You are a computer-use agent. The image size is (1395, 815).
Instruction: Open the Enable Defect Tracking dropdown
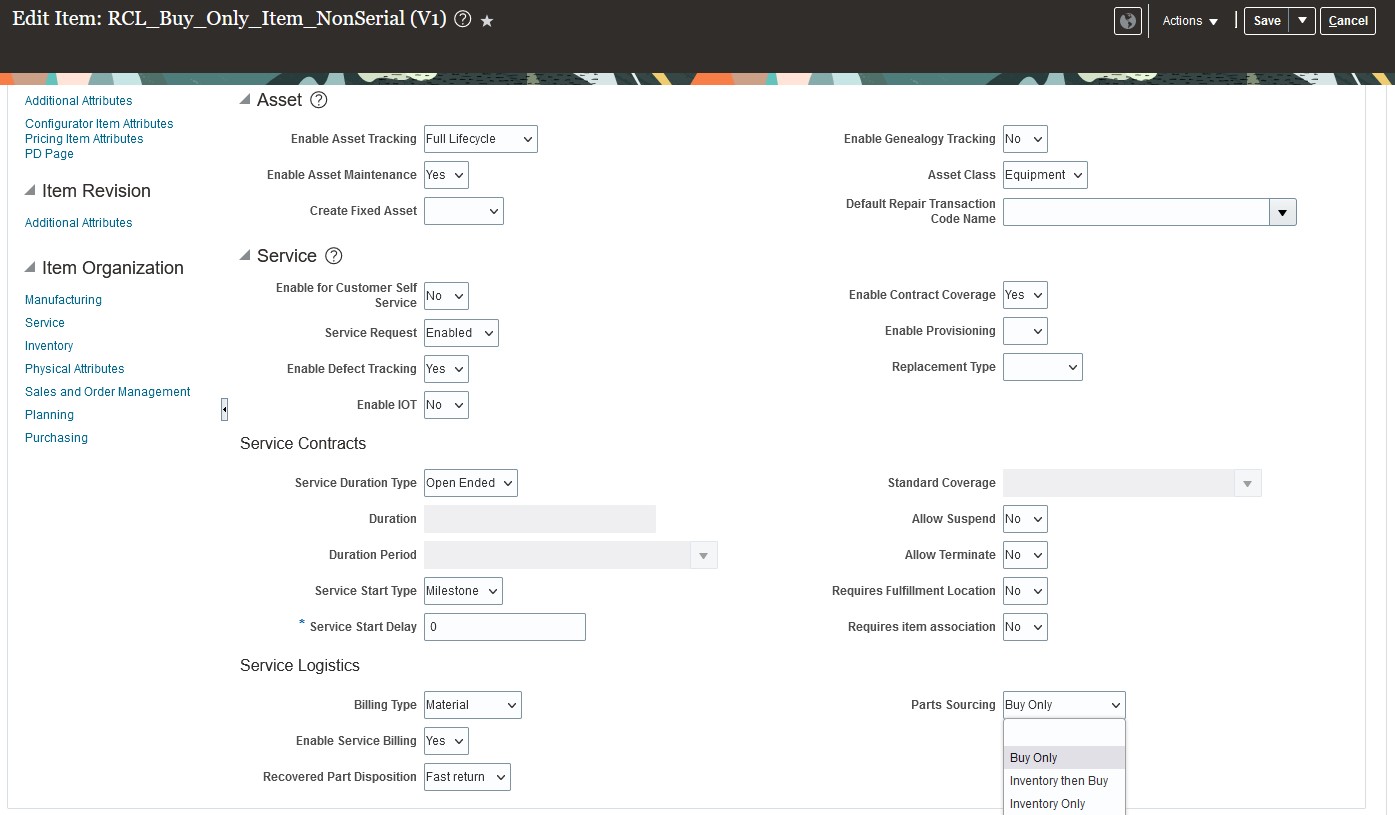coord(446,369)
